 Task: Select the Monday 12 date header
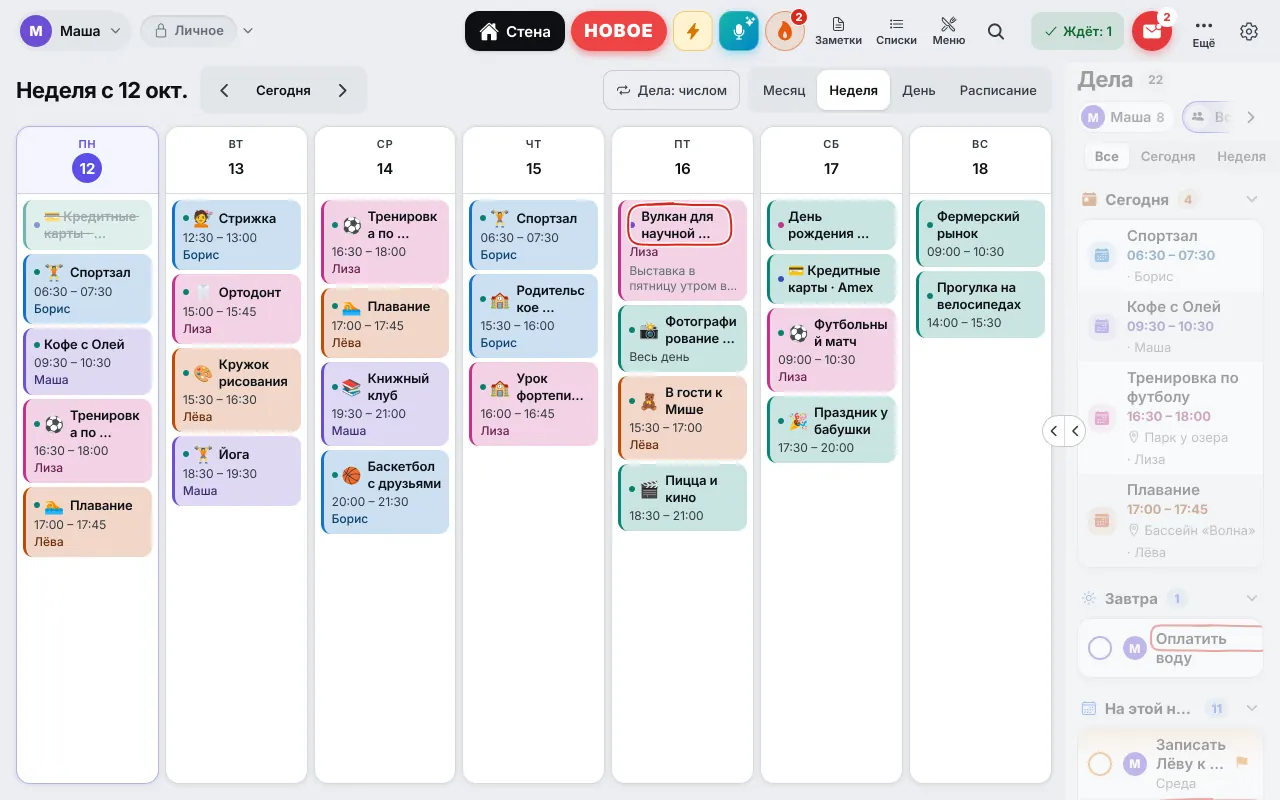(87, 160)
